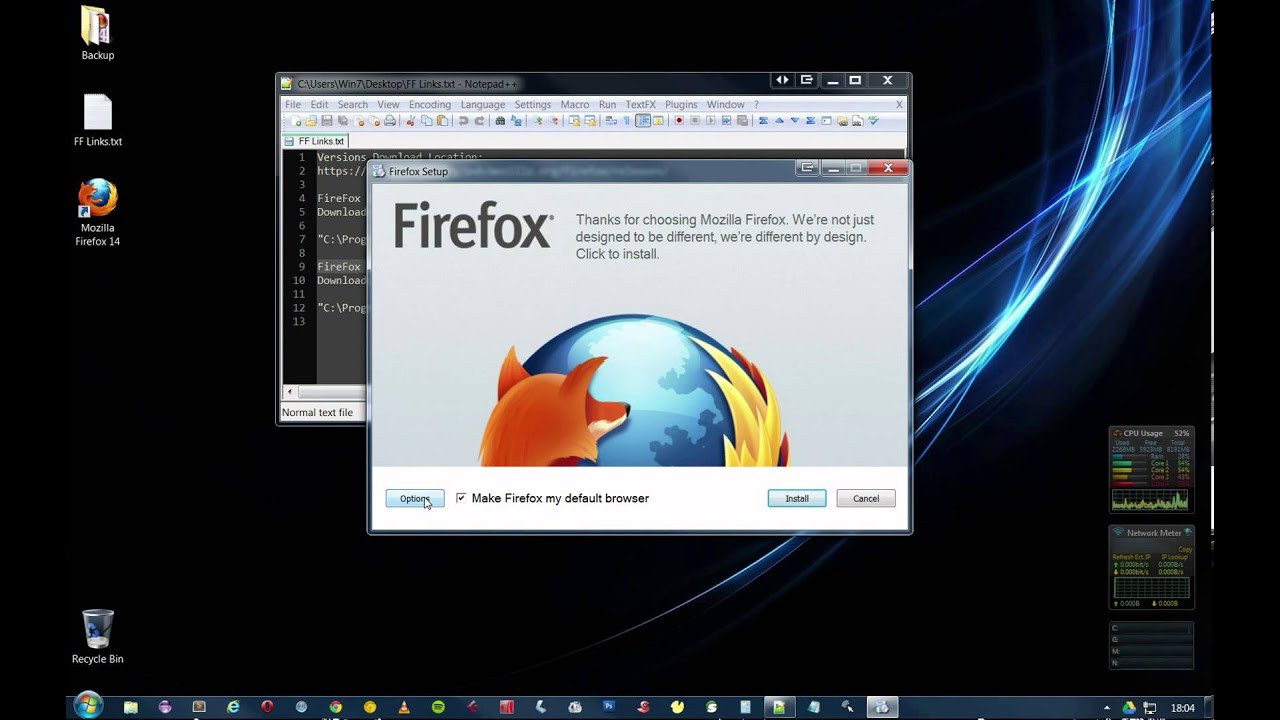Select the Mozilla Firefox 14 desktop shortcut
Viewport: 1280px width, 720px height.
click(98, 213)
